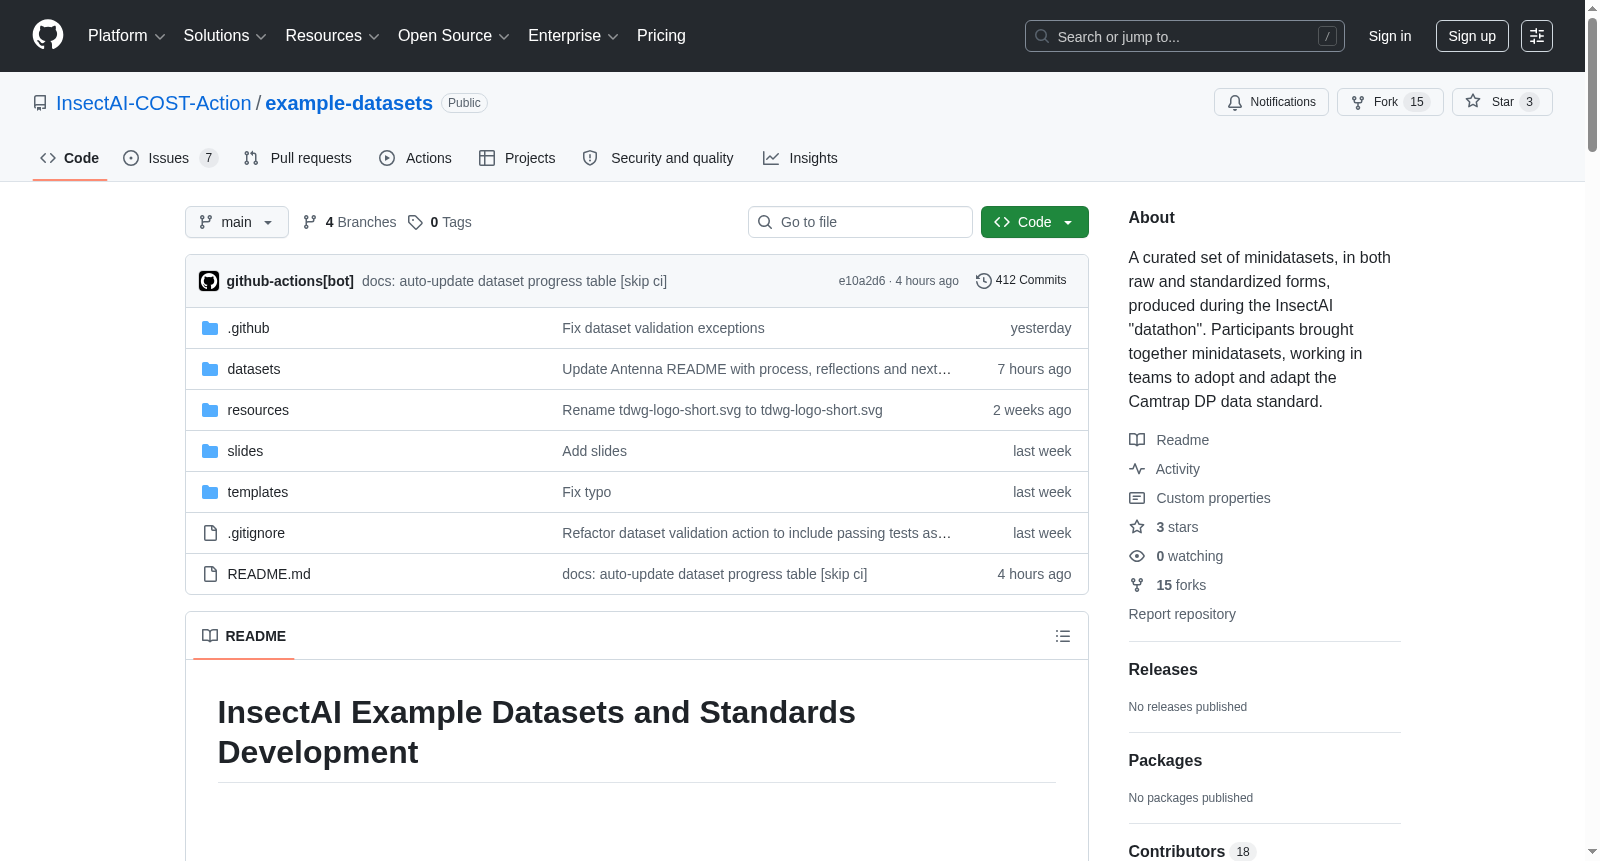Click the Sign up button
Screen dimensions: 1600x861
tap(1472, 36)
